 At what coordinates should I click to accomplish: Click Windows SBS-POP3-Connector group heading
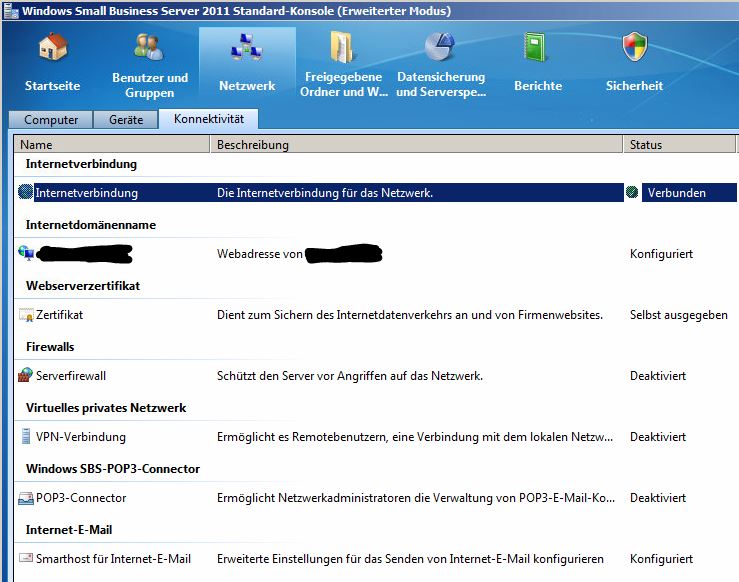[x=113, y=469]
